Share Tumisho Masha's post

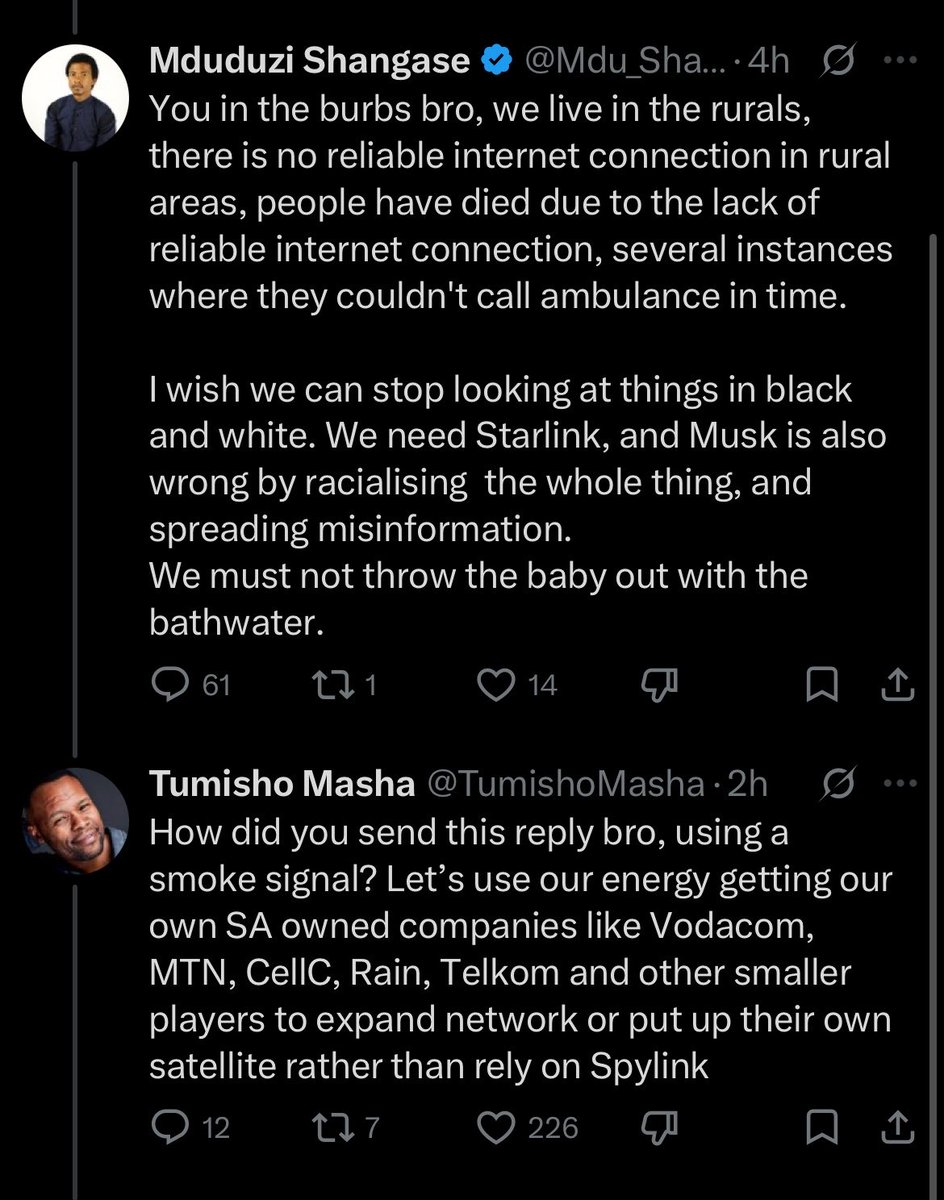(x=897, y=1128)
